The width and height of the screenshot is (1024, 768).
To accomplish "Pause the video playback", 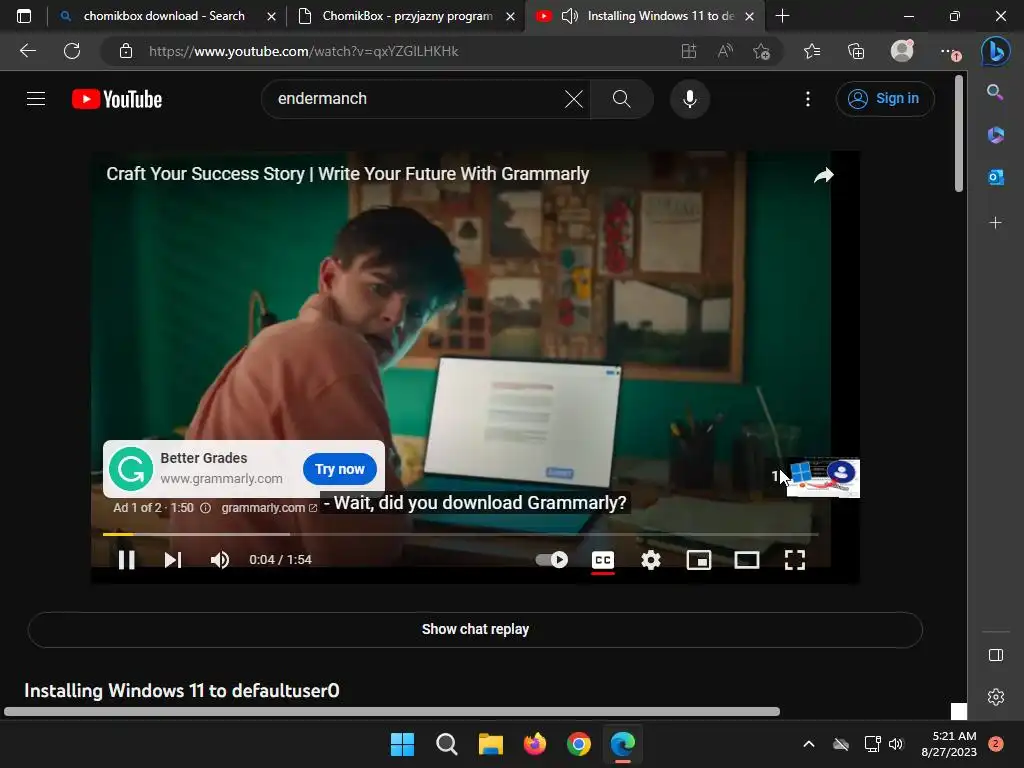I will click(127, 560).
